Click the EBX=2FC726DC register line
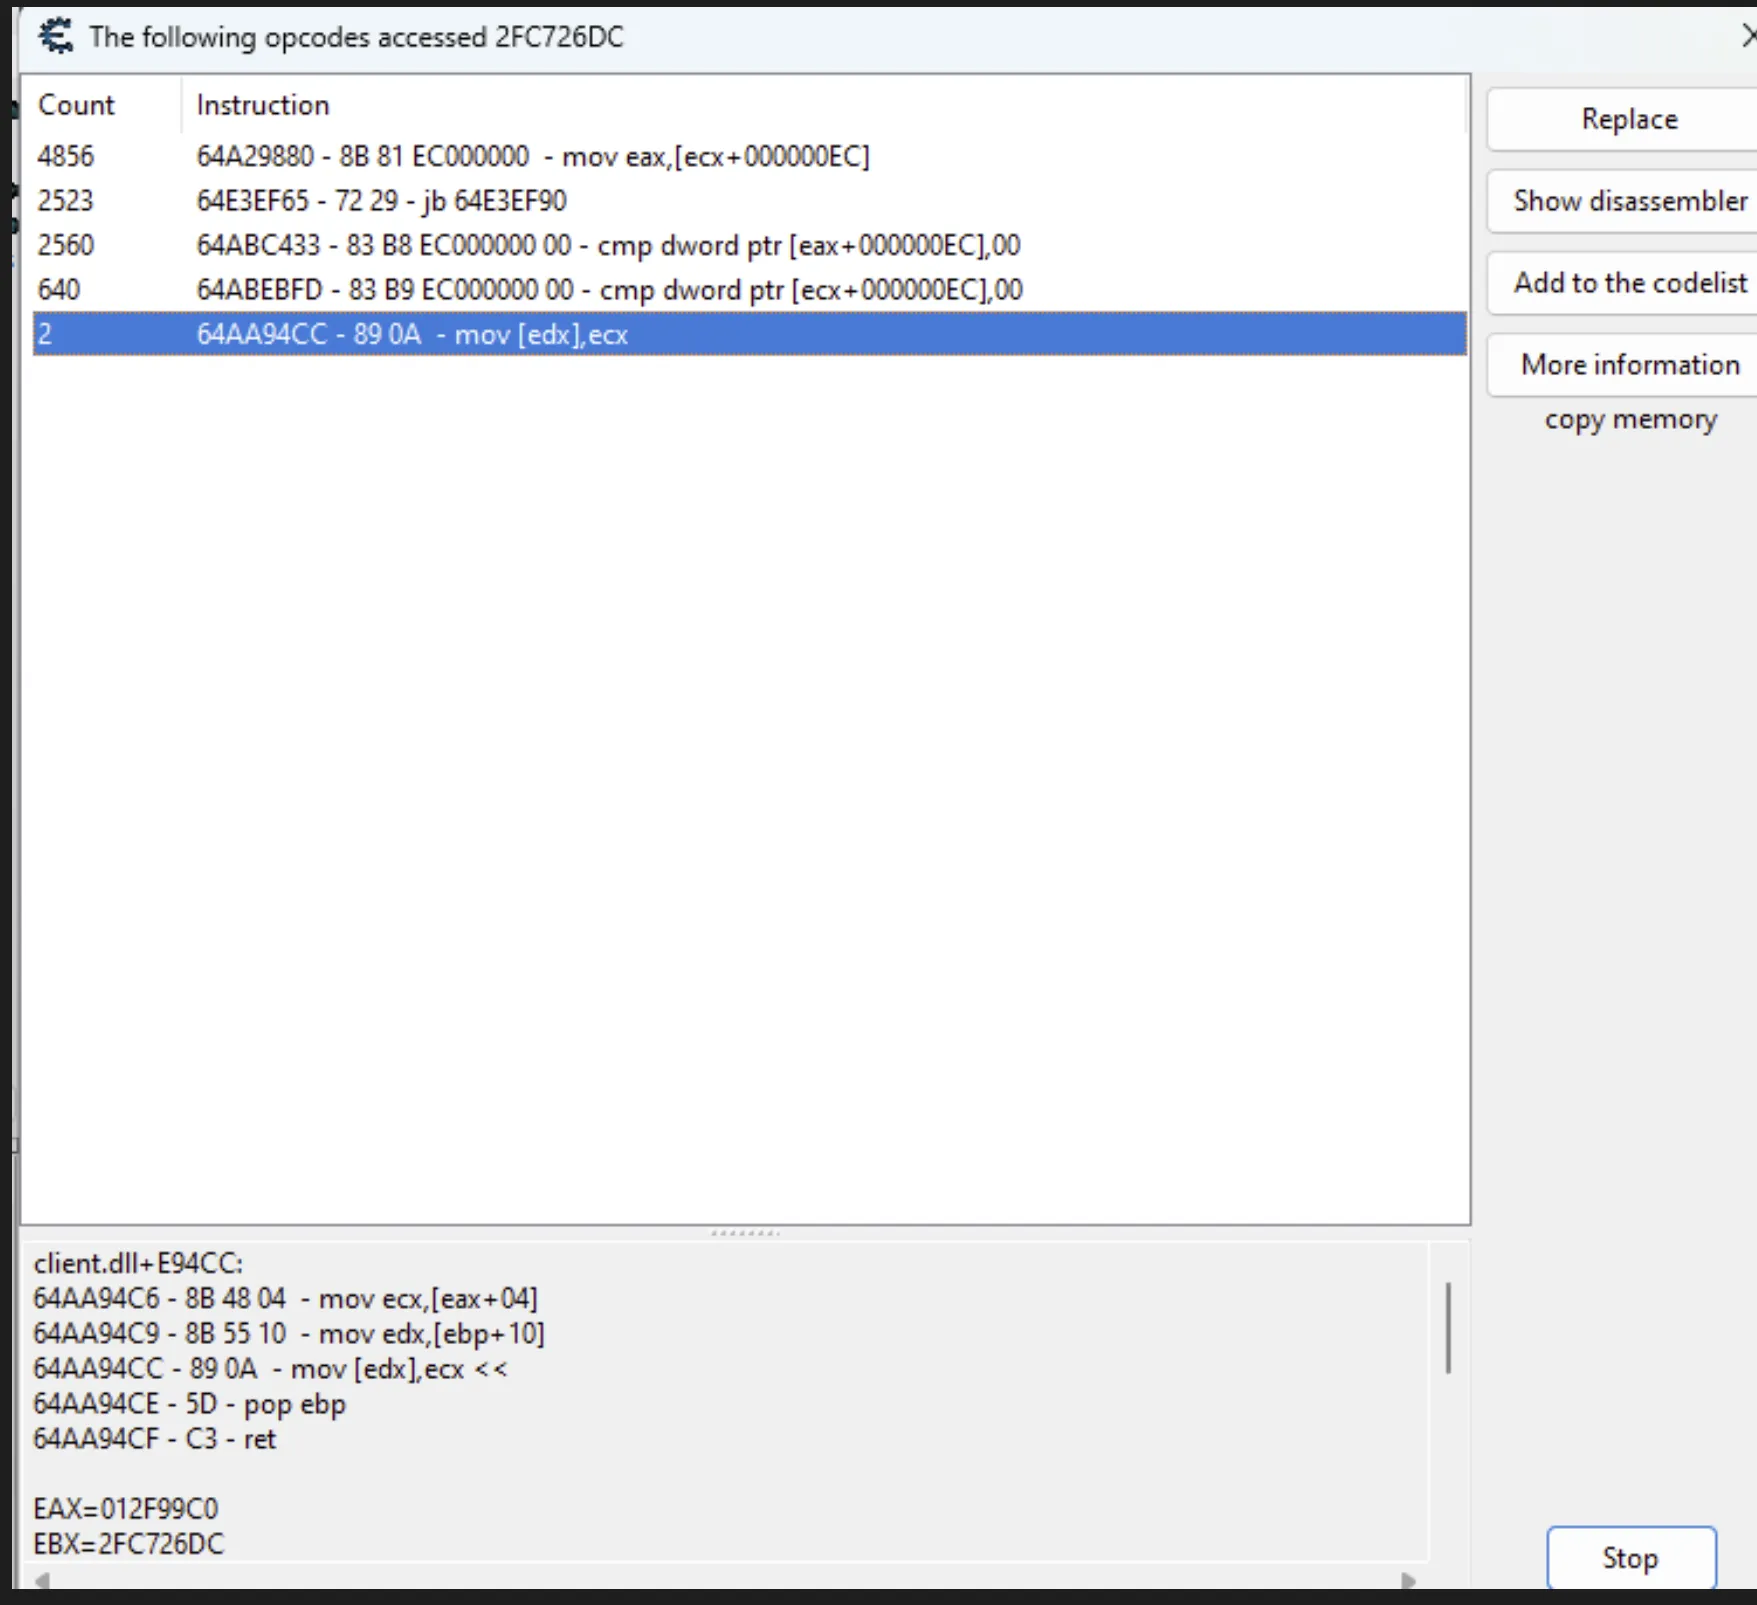Image resolution: width=1757 pixels, height=1605 pixels. [x=129, y=1544]
